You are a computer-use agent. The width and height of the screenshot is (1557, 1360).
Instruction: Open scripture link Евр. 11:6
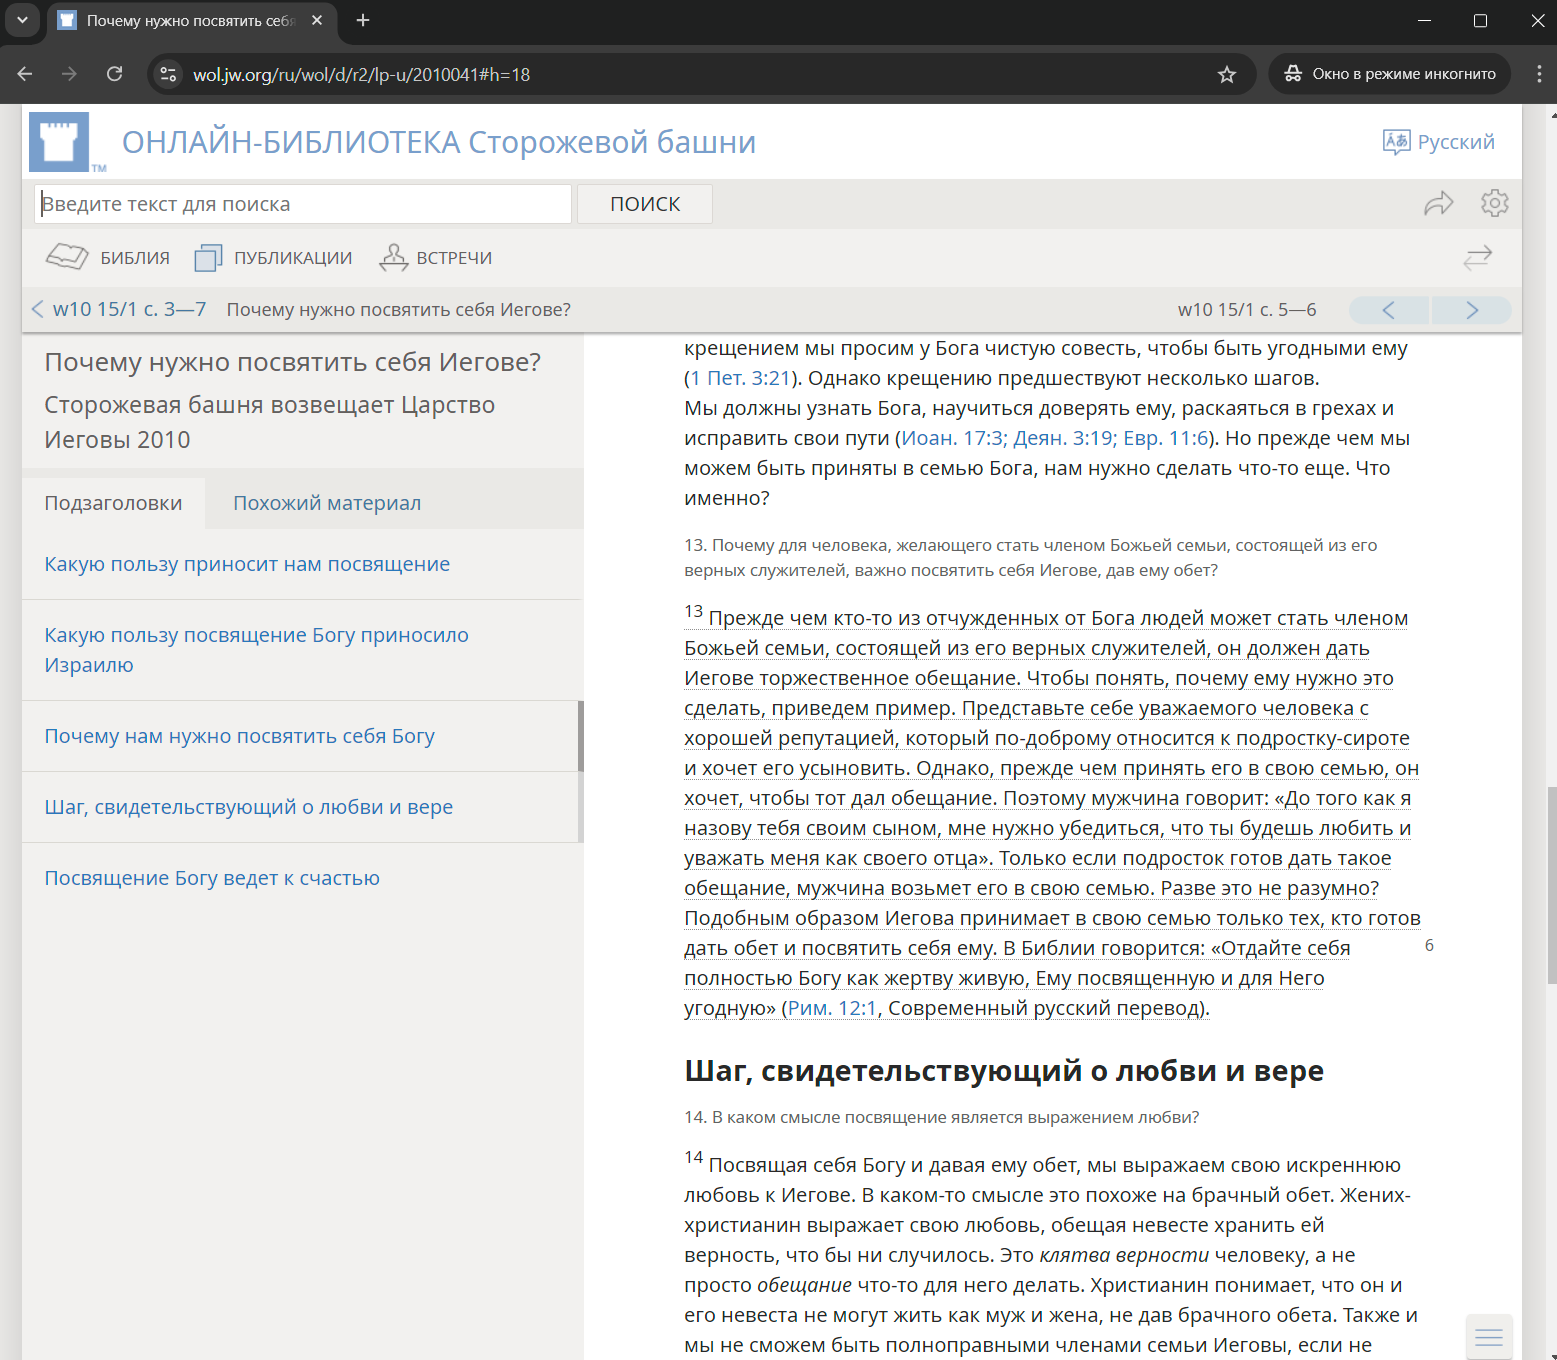point(1166,438)
